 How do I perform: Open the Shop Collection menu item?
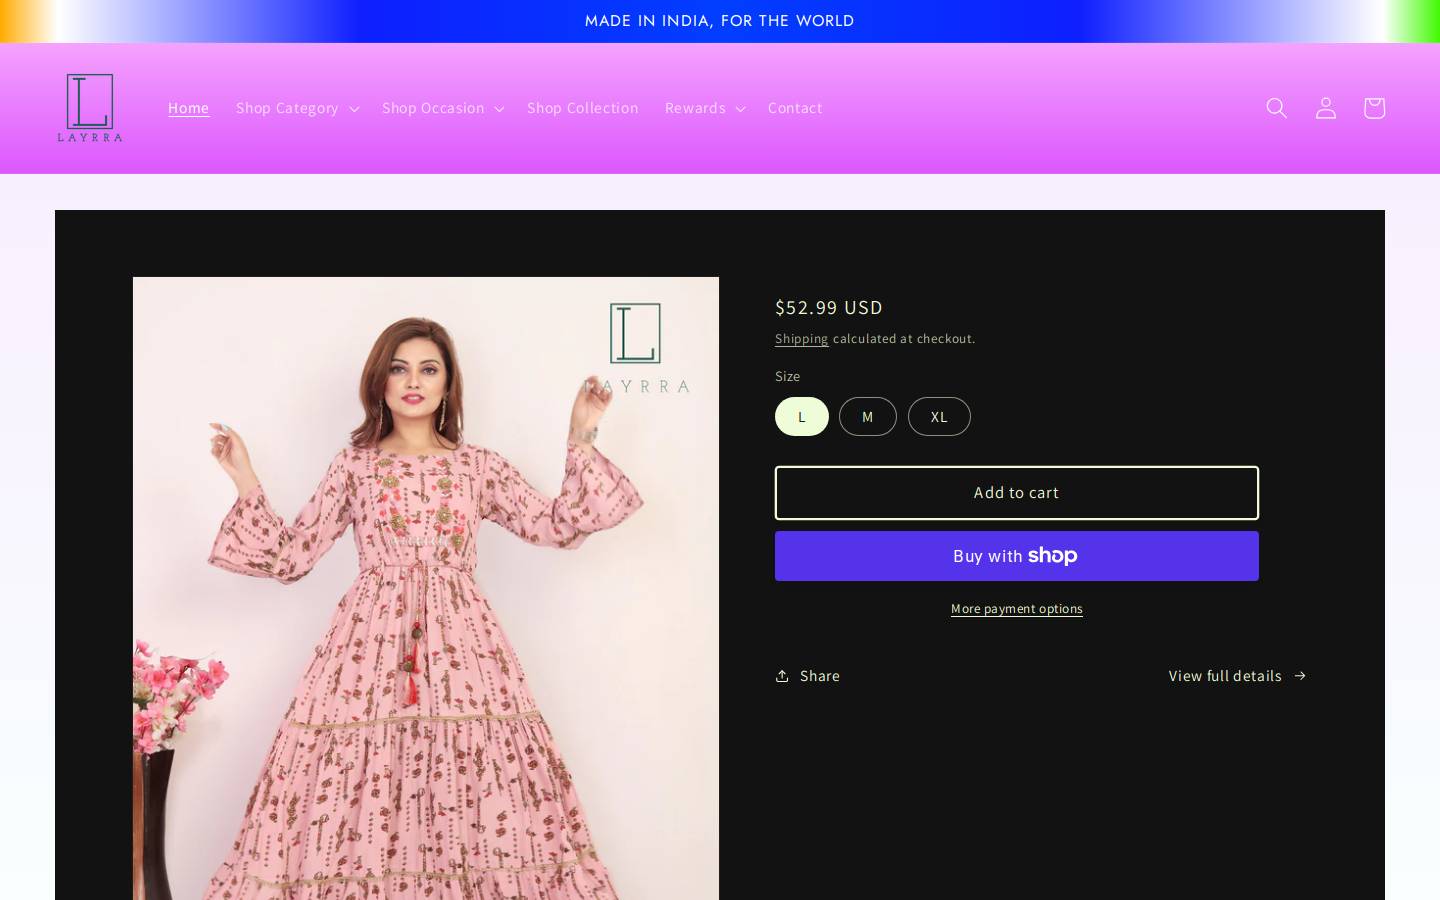tap(583, 108)
